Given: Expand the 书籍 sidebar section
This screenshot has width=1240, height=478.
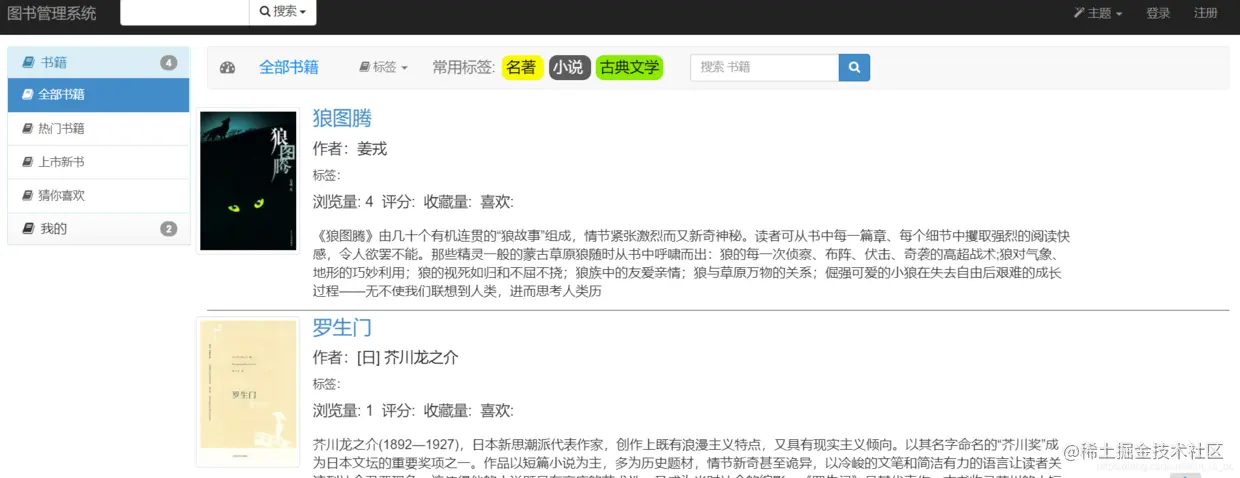Looking at the screenshot, I should point(98,62).
